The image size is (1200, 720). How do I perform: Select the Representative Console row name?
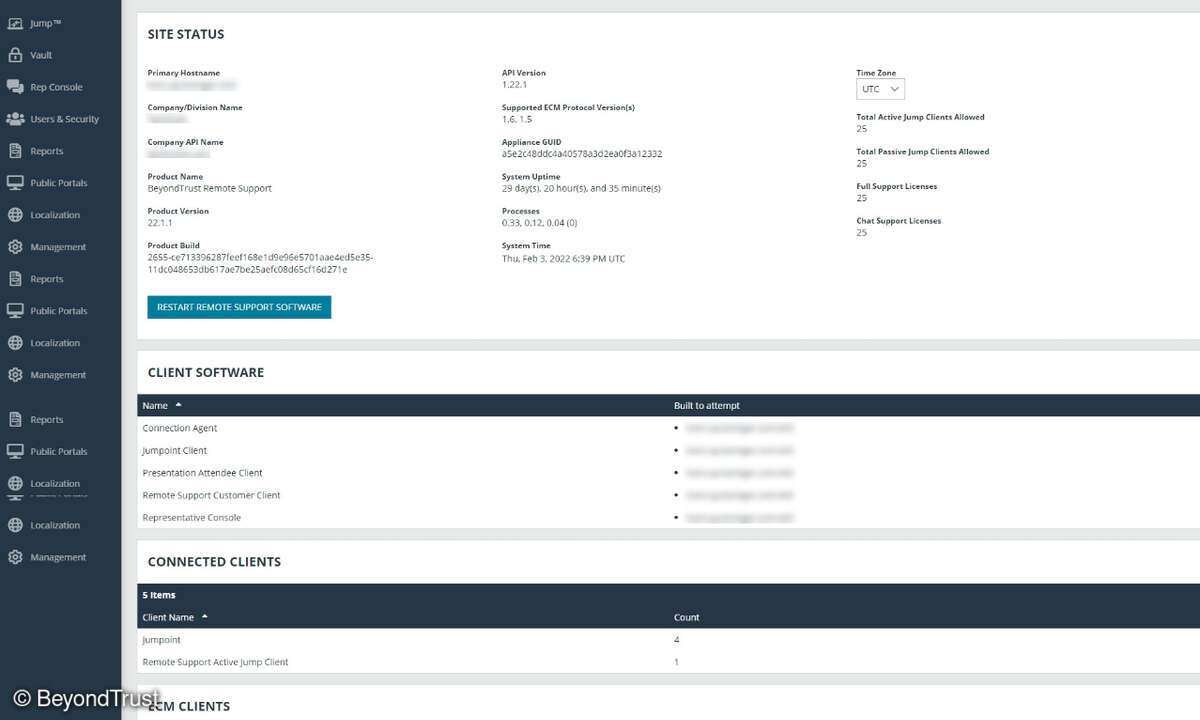click(192, 518)
